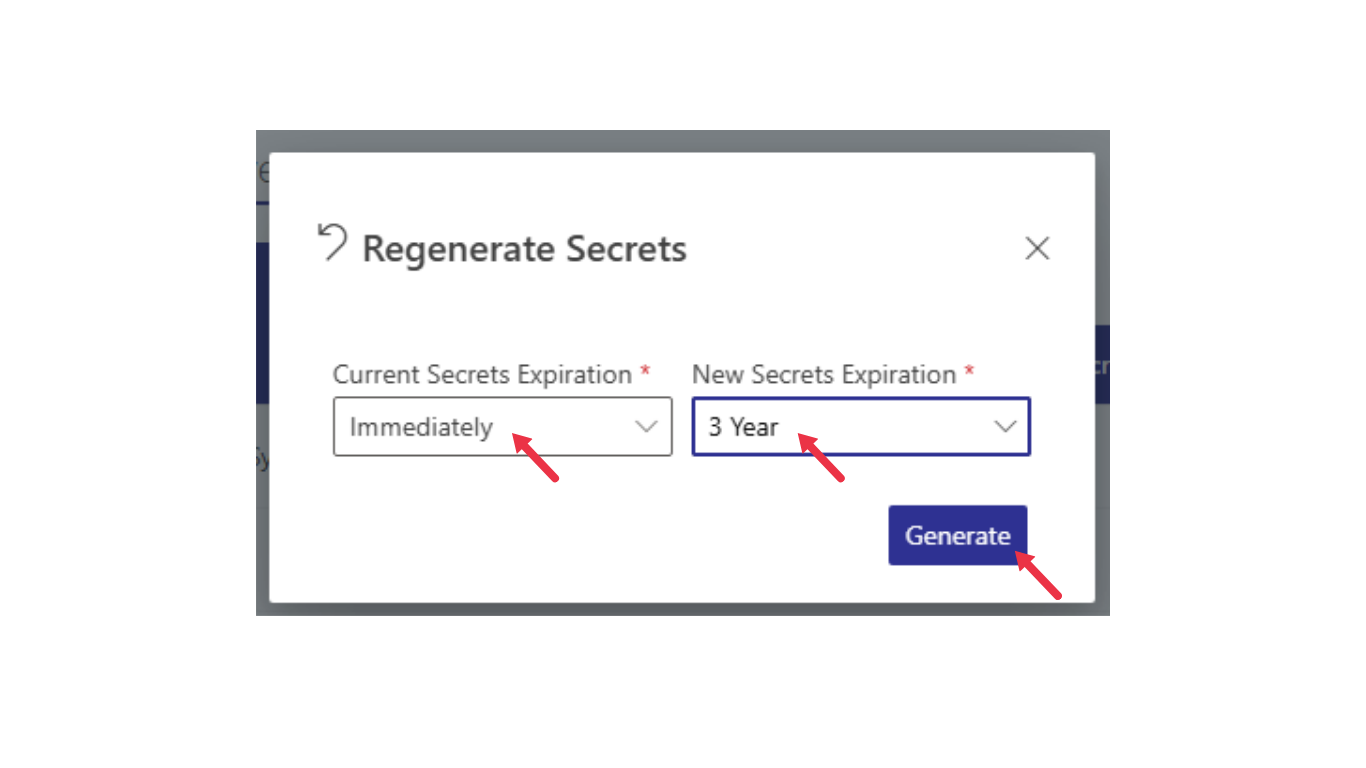Open the Current Secrets Expiration dropdown
The width and height of the screenshot is (1366, 768).
[502, 427]
